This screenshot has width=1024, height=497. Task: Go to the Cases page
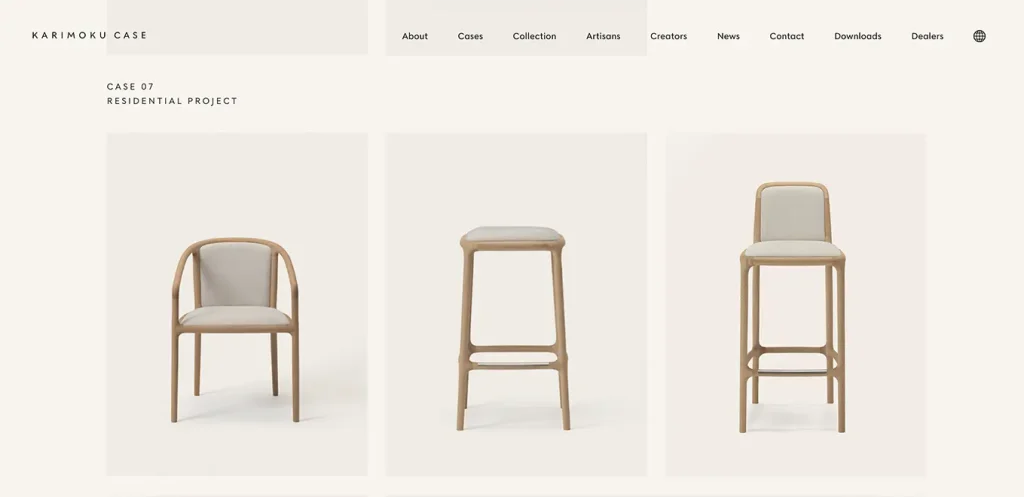click(470, 36)
